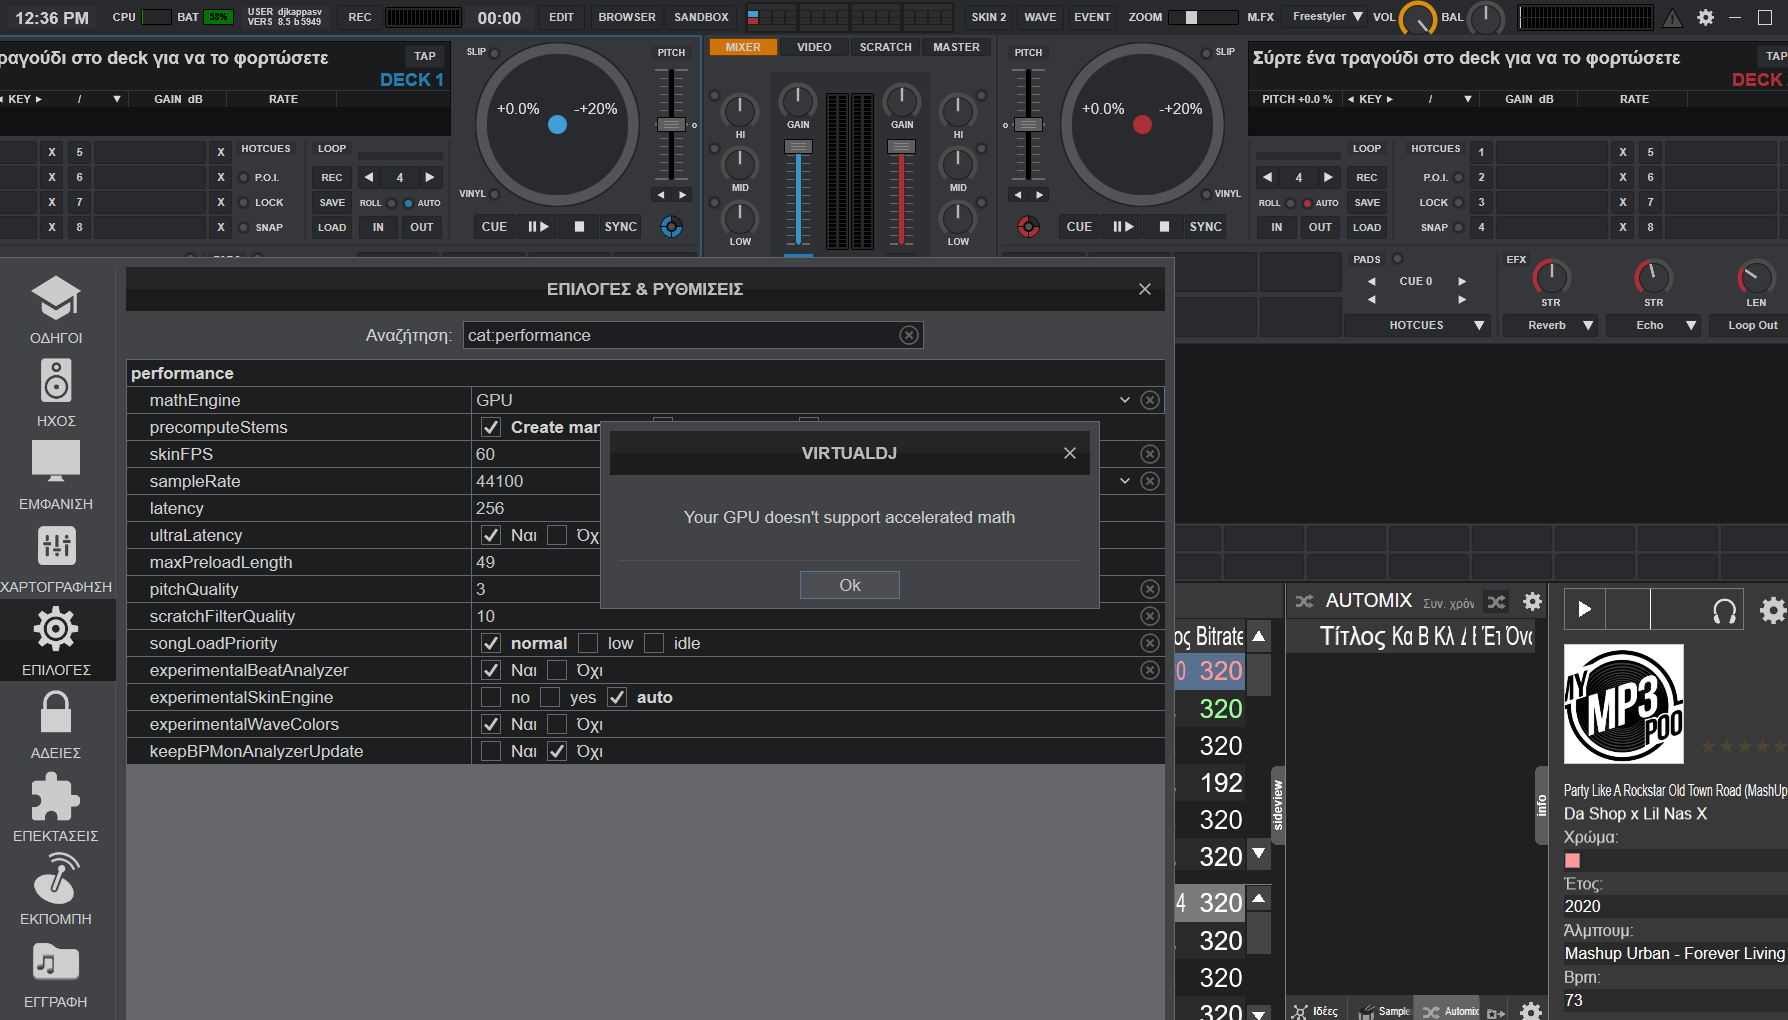Set songLoadPriority to idle
1788x1020 pixels.
pyautogui.click(x=654, y=643)
